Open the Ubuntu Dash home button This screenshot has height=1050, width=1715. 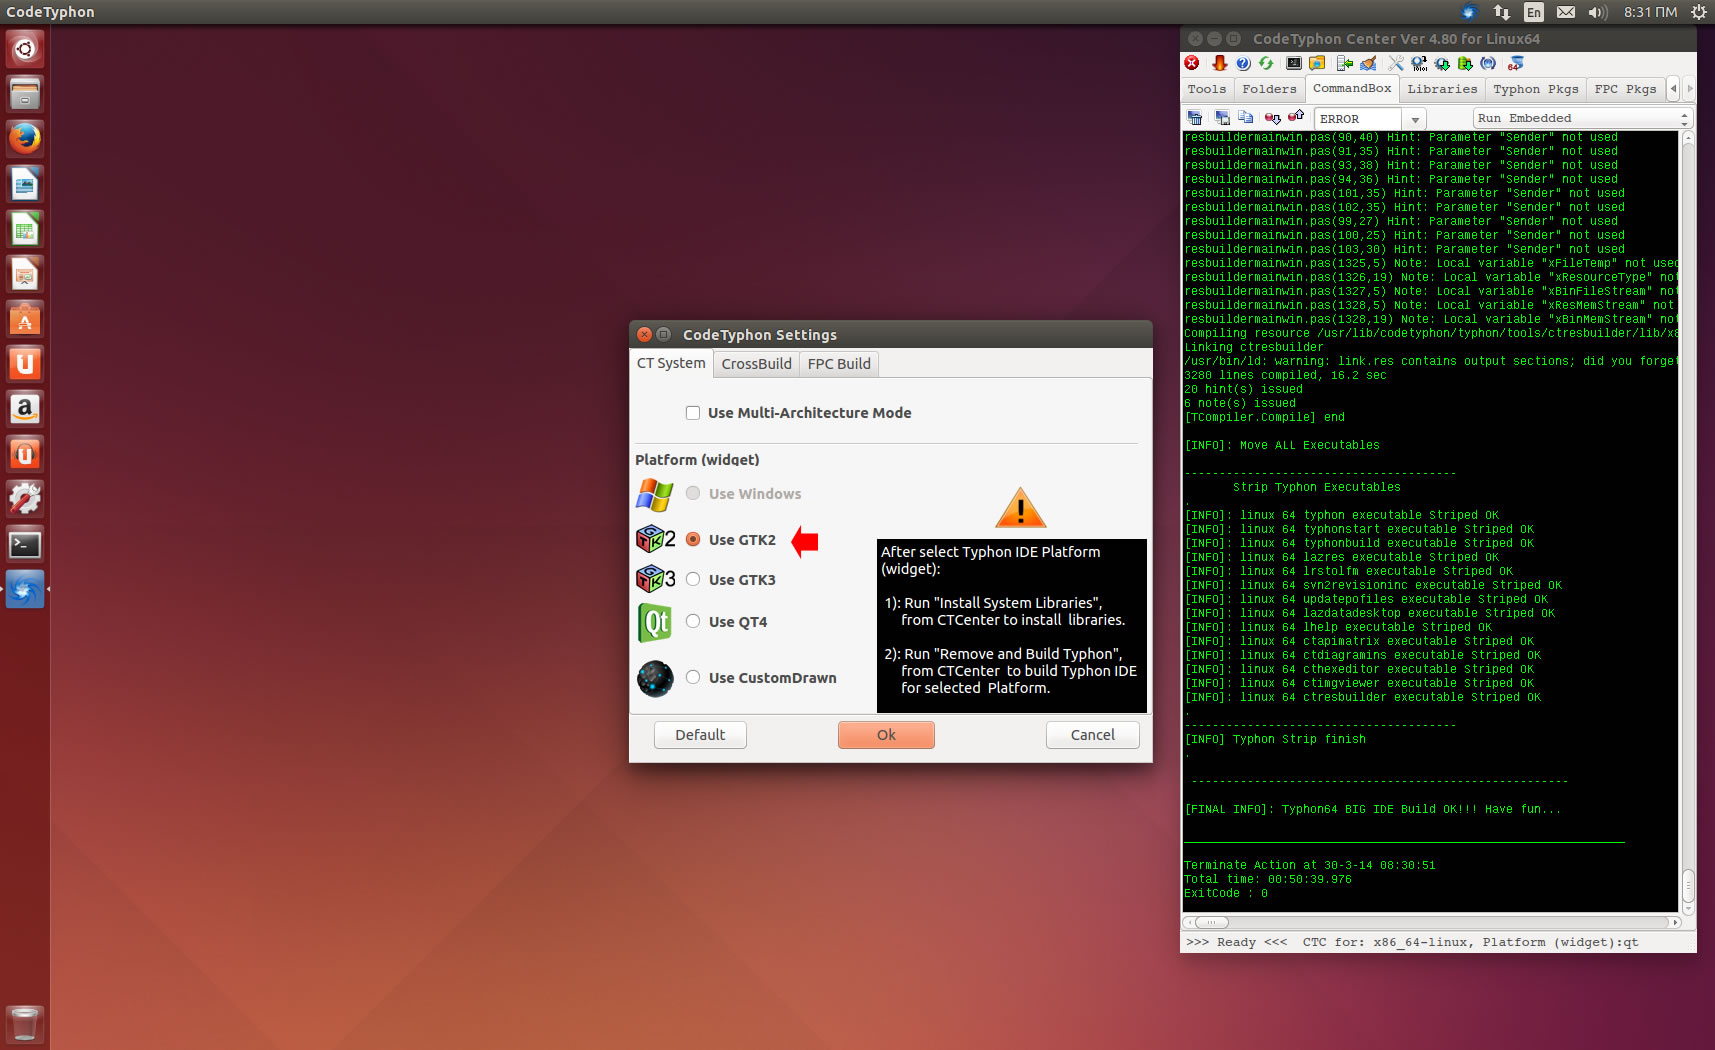25,48
